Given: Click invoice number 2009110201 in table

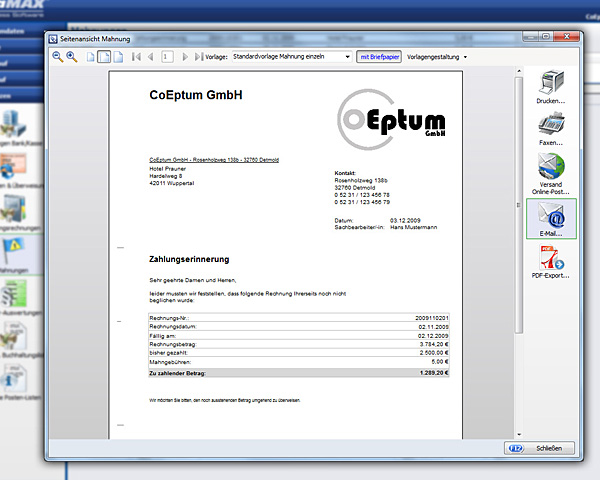Looking at the screenshot, I should coord(432,318).
